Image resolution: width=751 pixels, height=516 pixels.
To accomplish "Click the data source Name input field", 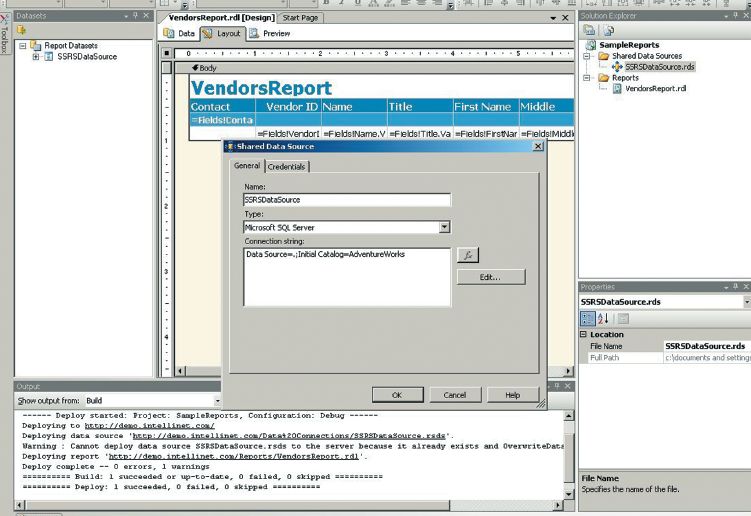I will tap(346, 200).
